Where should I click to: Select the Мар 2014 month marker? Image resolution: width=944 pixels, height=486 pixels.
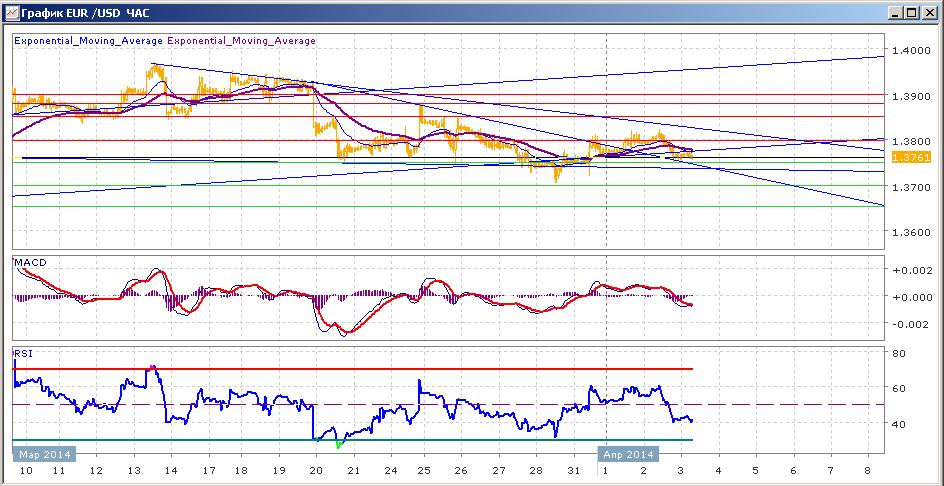(x=45, y=454)
